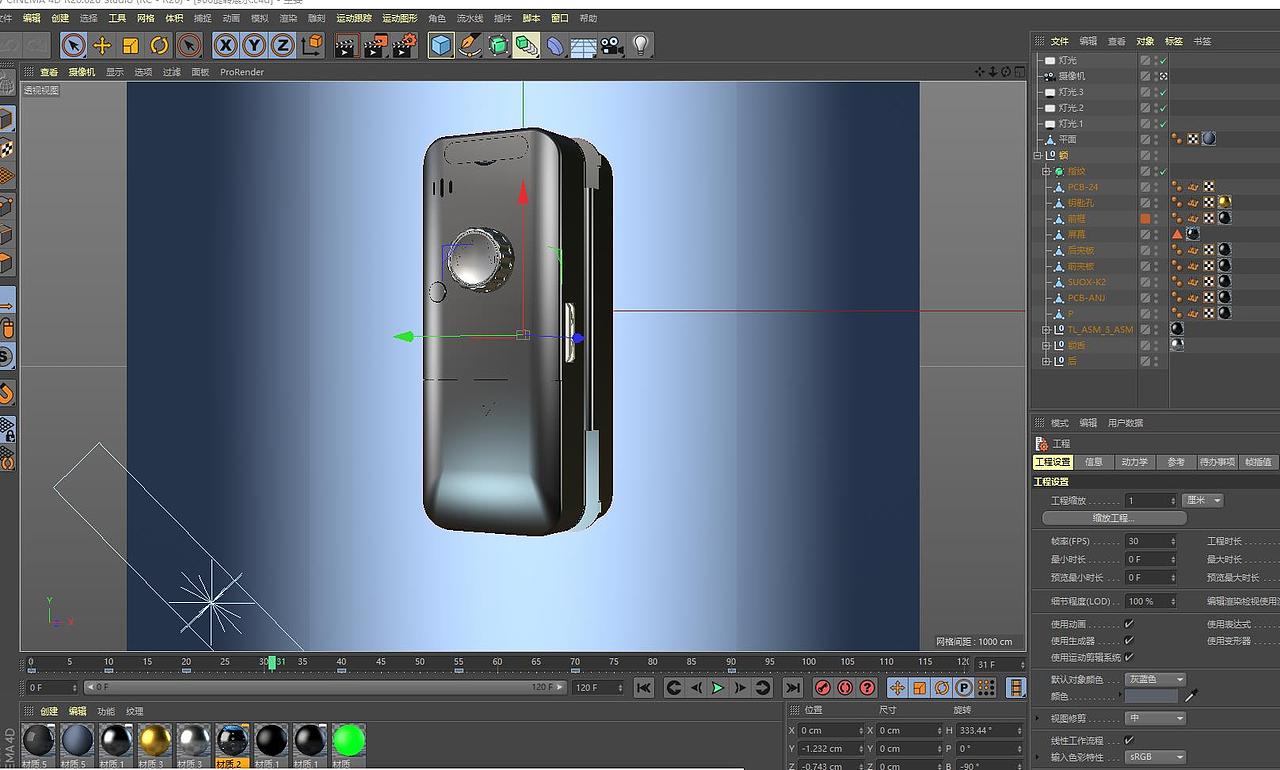Add a camera object
Viewport: 1280px width, 770px height.
[612, 45]
